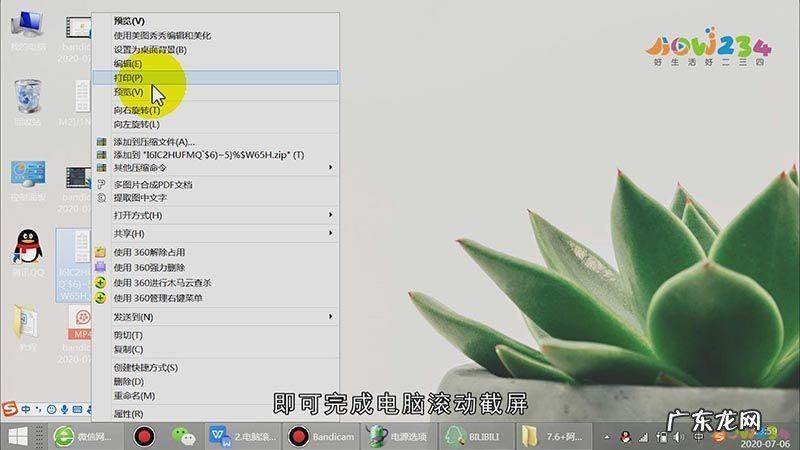Expand the 其他压缩命令 submenu arrow

[x=331, y=167]
